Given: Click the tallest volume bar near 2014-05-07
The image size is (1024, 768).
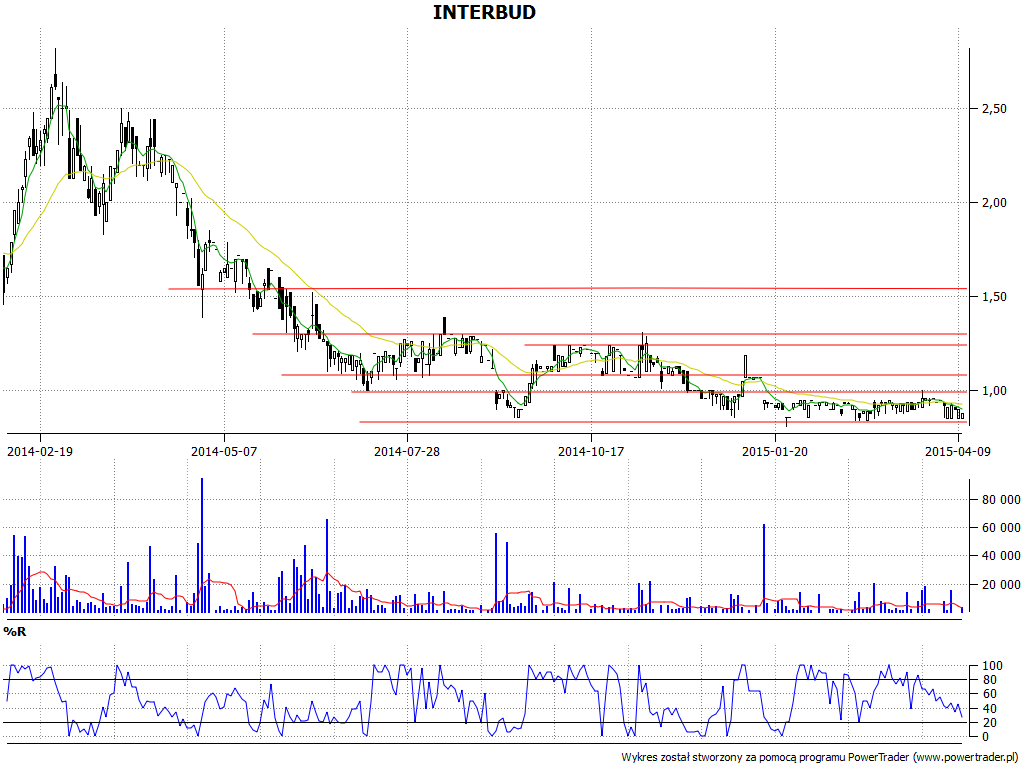Looking at the screenshot, I should pyautogui.click(x=202, y=545).
